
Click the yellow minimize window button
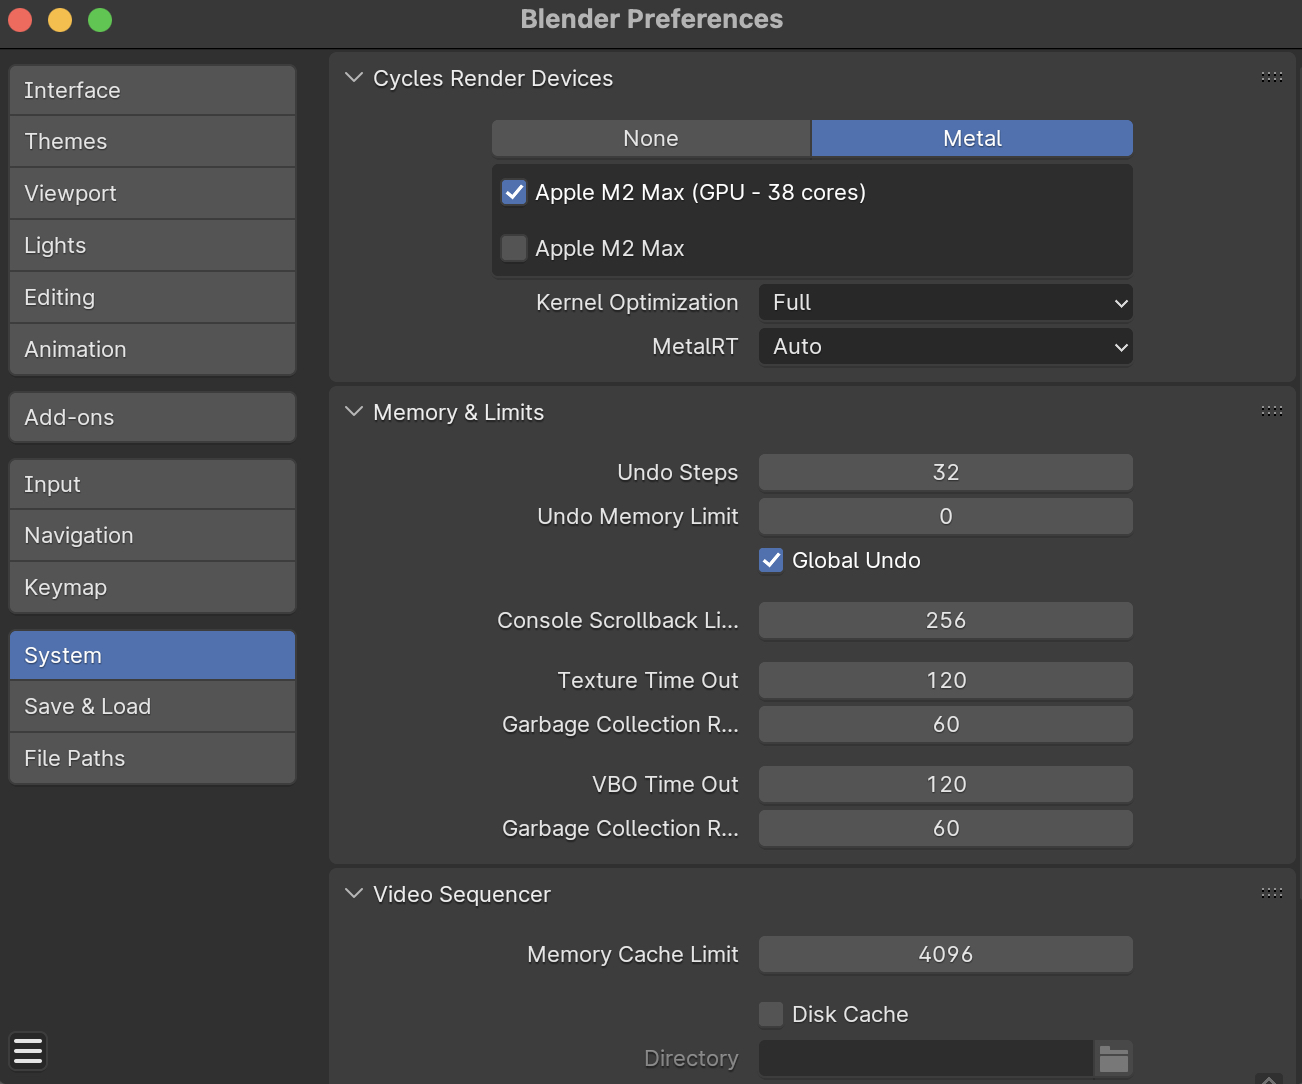point(60,20)
